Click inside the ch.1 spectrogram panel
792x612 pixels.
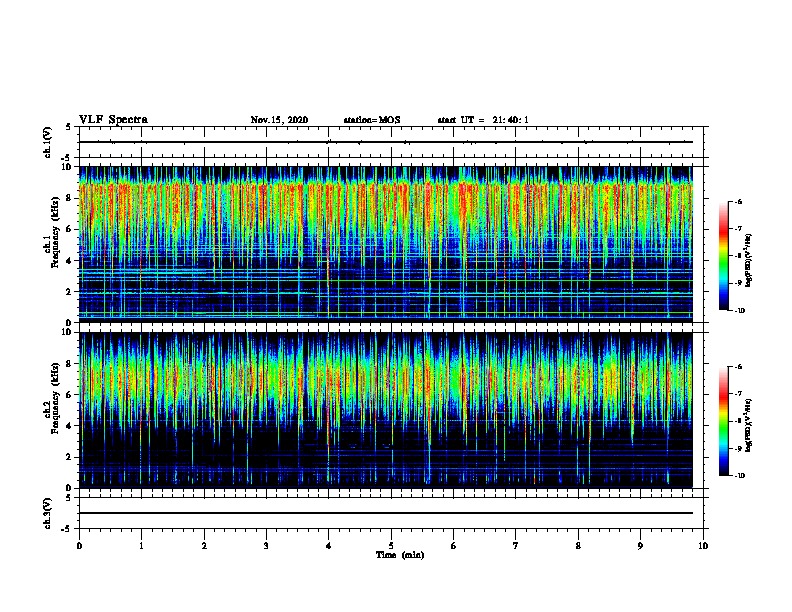[x=386, y=244]
